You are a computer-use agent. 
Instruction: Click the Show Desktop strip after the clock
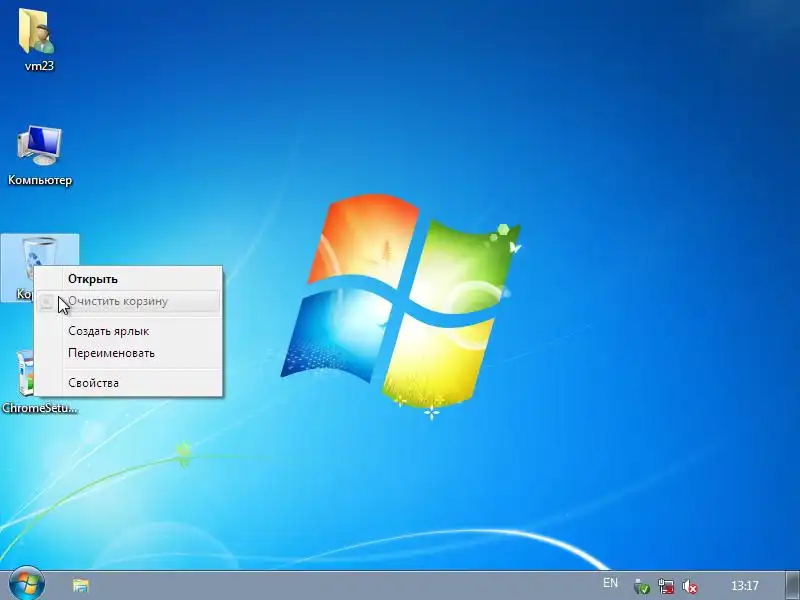click(791, 585)
